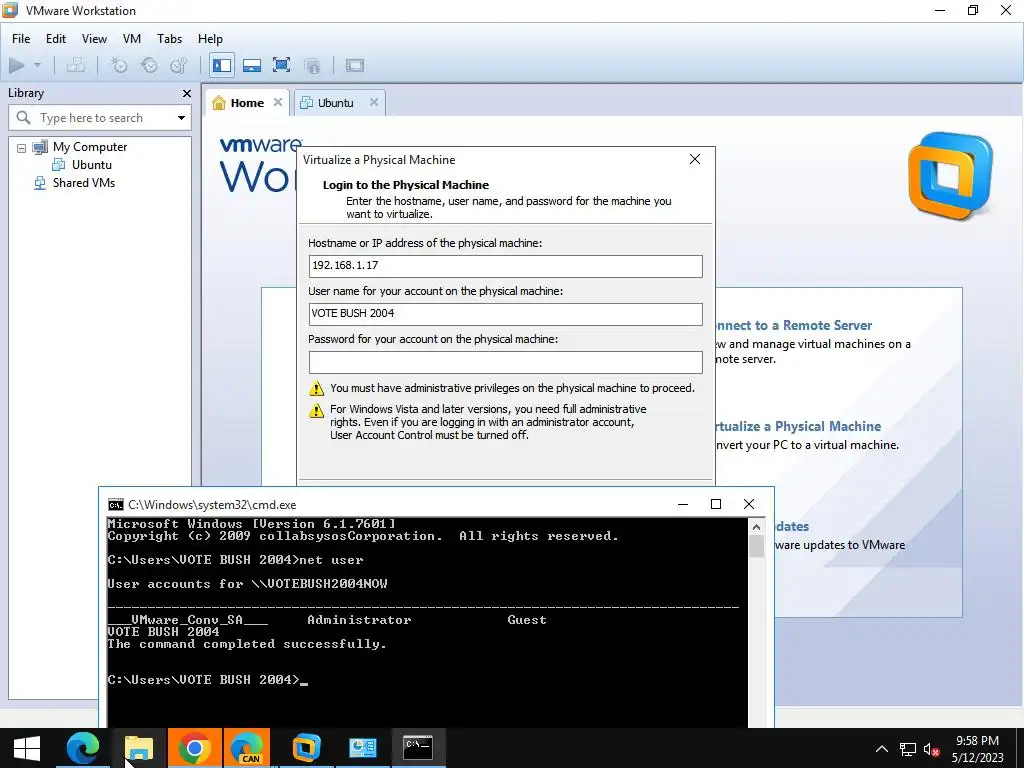Close the cmd.exe window
The image size is (1024, 768).
(749, 504)
